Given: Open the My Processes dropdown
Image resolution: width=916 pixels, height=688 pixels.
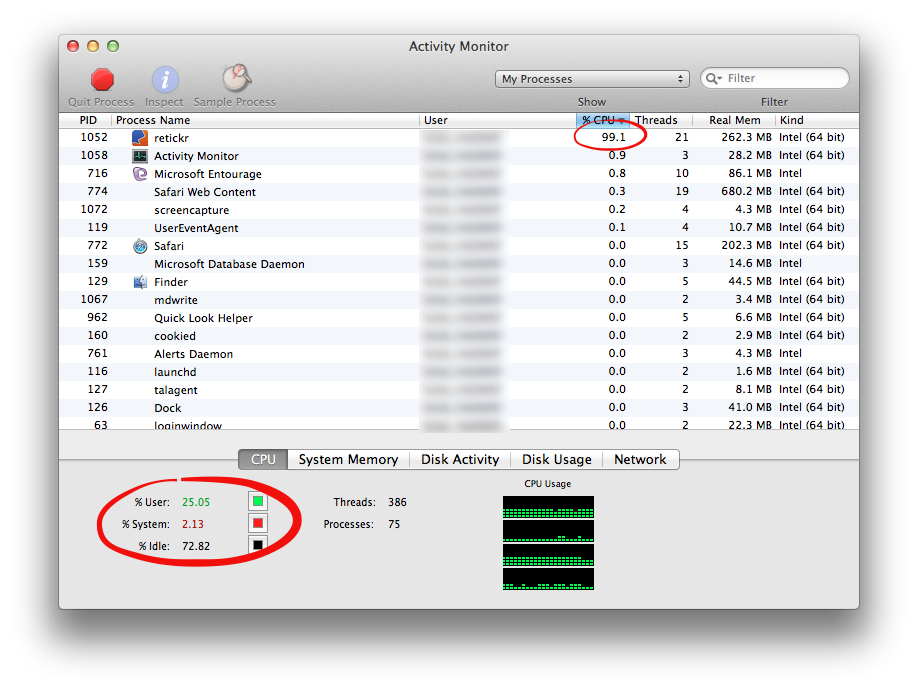Looking at the screenshot, I should point(592,79).
